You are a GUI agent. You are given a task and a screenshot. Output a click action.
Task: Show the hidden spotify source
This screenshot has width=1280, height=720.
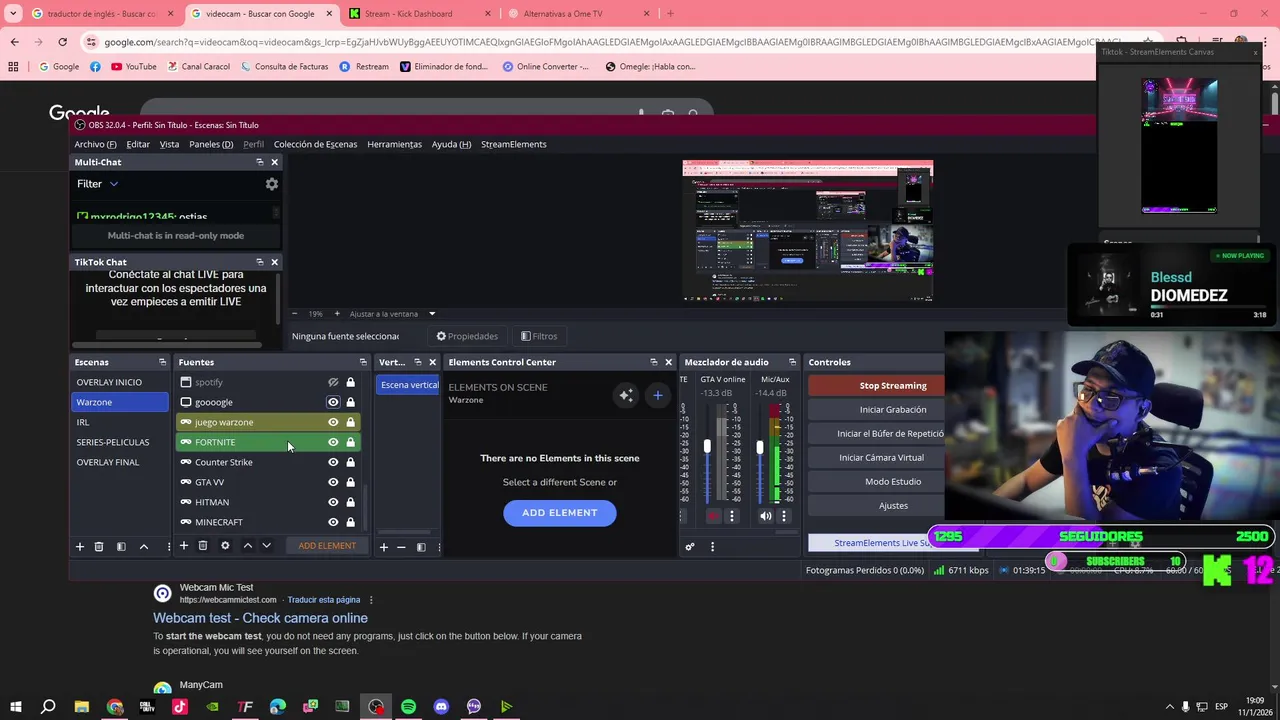pyautogui.click(x=333, y=382)
